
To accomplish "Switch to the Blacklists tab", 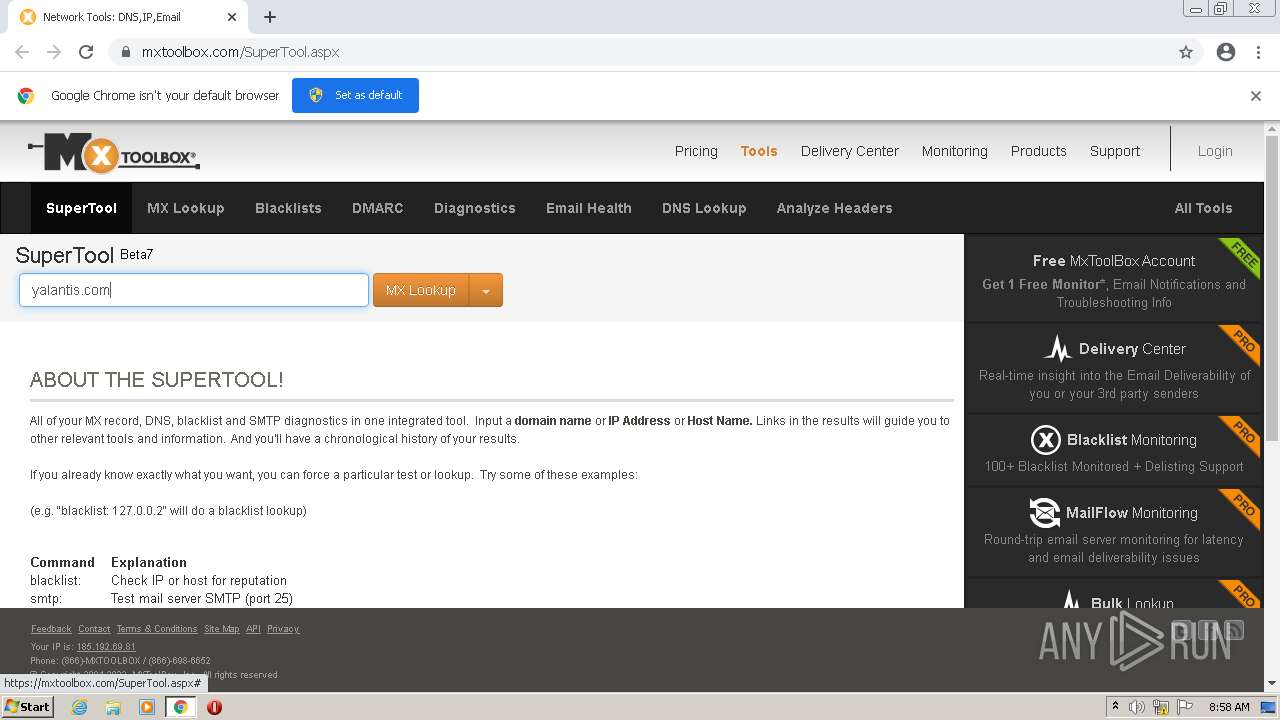I will click(x=288, y=208).
